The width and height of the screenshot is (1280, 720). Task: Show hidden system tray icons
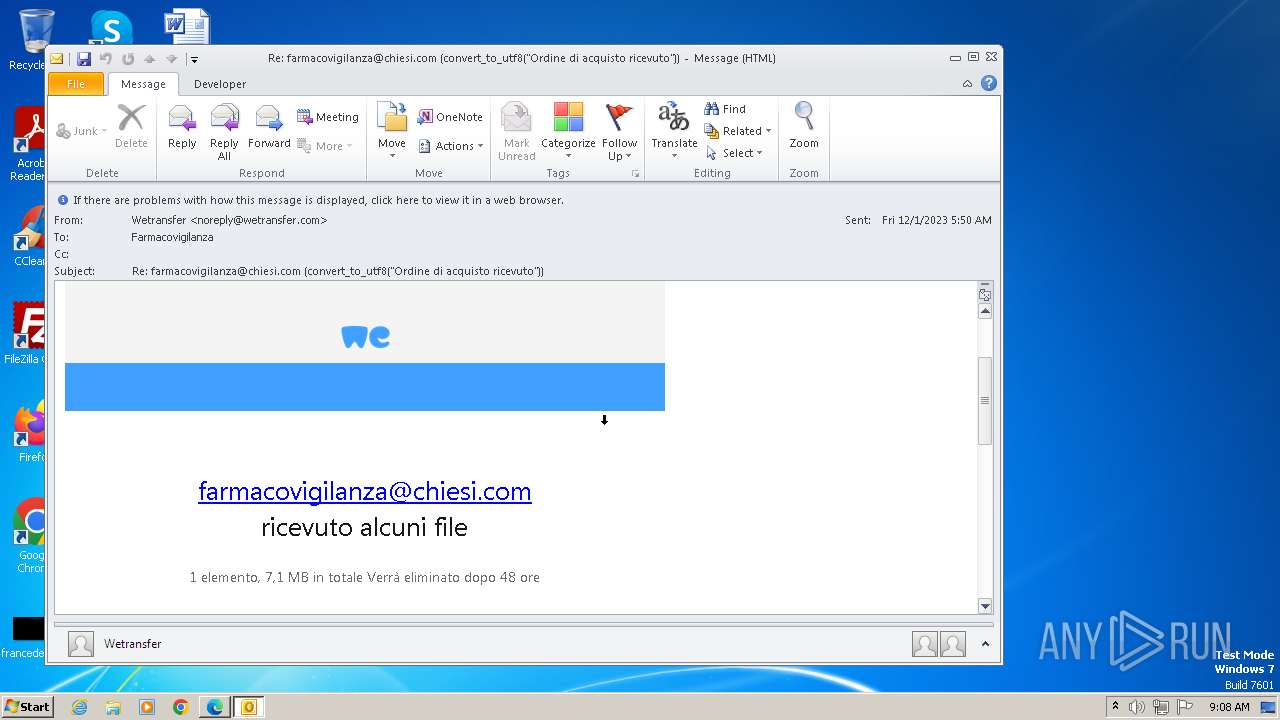tap(1115, 707)
